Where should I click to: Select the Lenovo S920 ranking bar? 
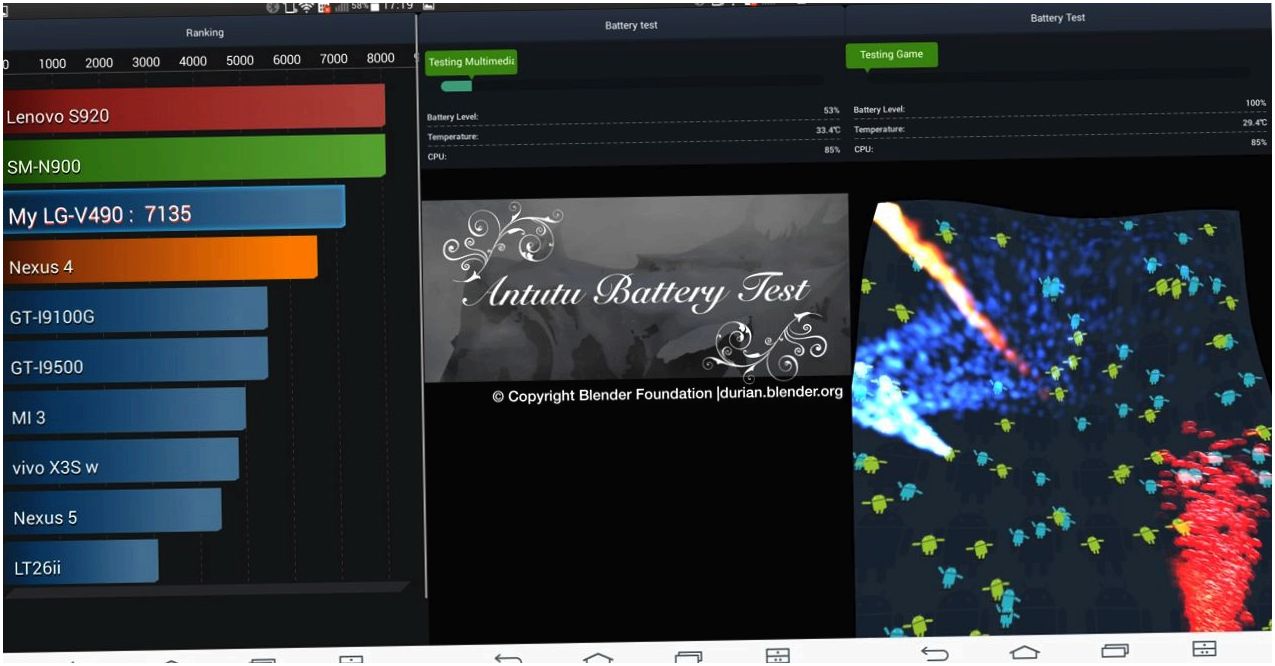coord(194,107)
